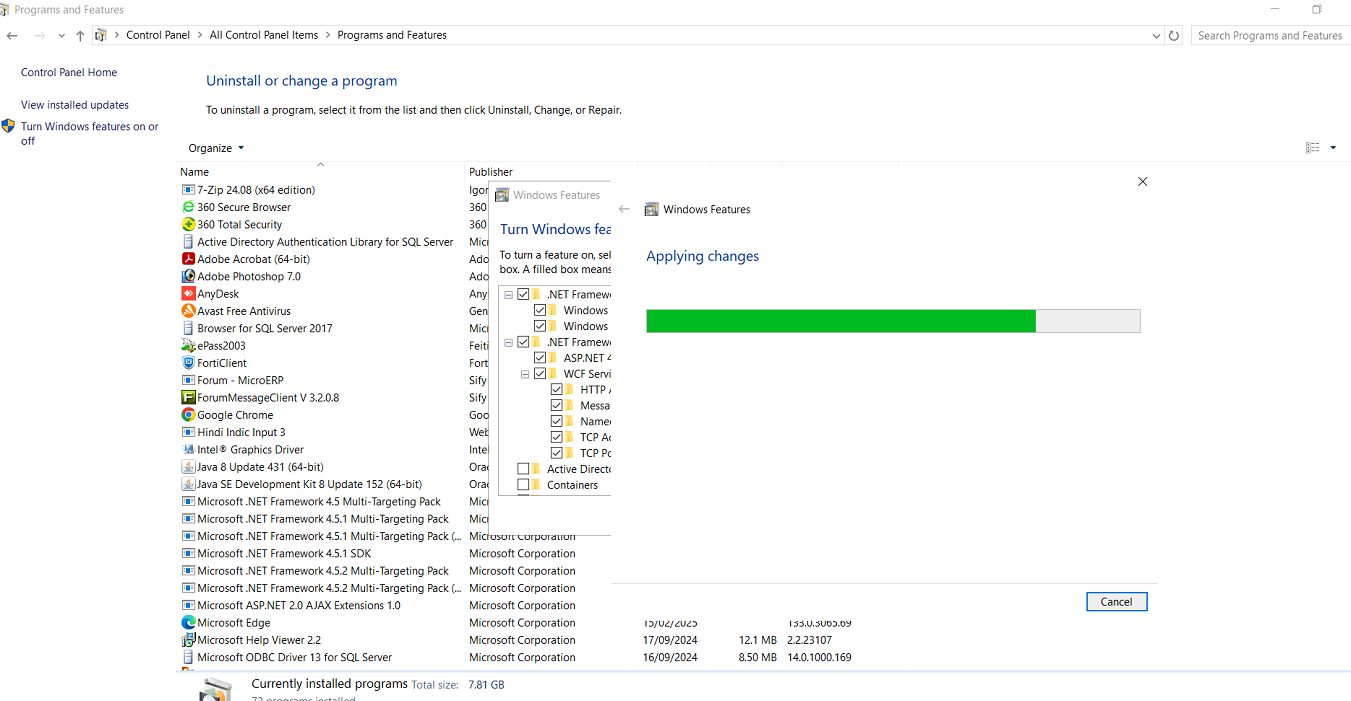This screenshot has width=1351, height=701.
Task: Select the 360 Total Security icon
Action: 188,224
